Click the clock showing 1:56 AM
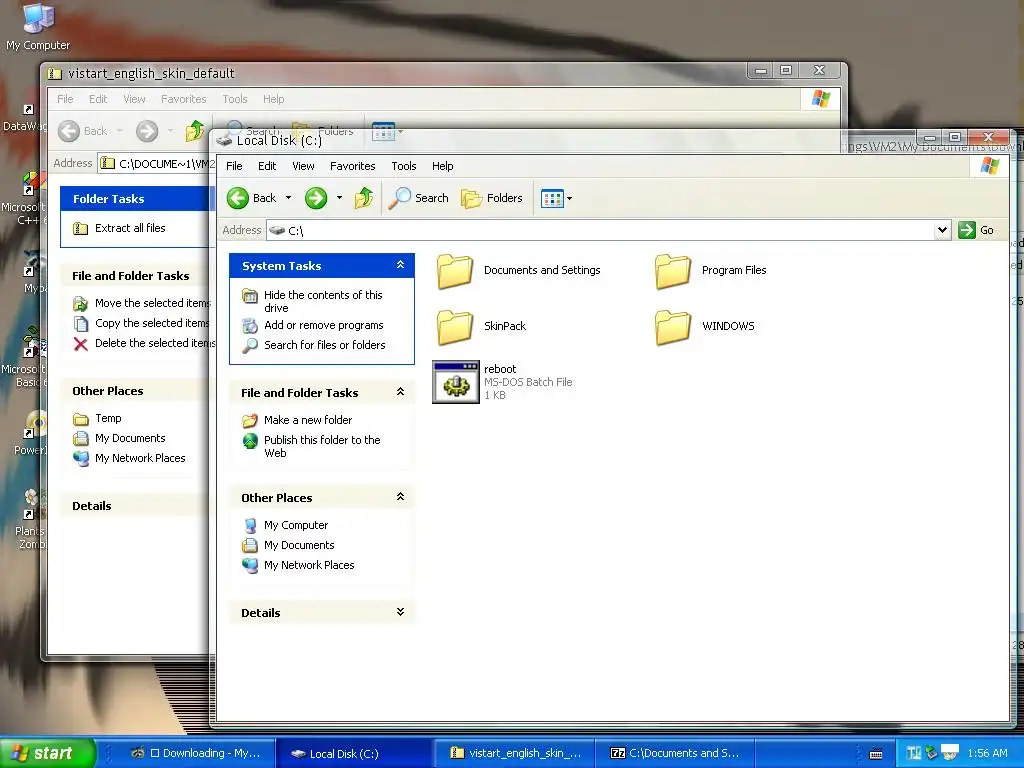This screenshot has height=768, width=1024. click(987, 753)
